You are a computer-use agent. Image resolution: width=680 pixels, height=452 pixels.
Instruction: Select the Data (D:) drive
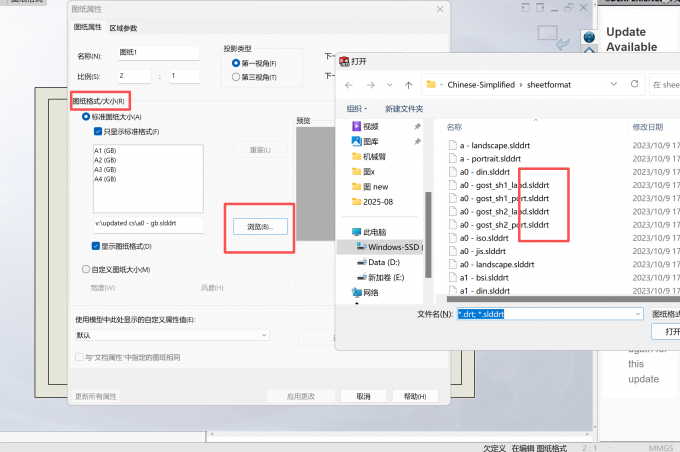[x=384, y=262]
